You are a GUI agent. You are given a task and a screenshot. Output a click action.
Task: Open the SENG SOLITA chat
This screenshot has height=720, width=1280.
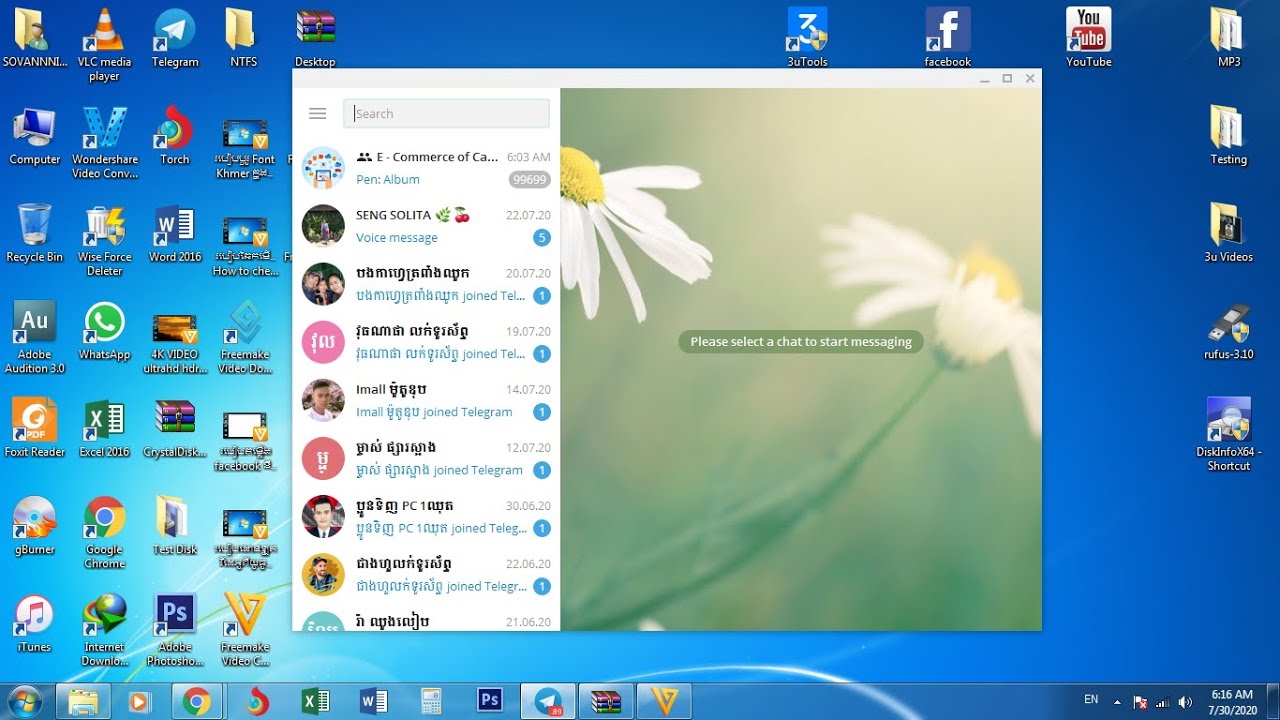click(426, 226)
